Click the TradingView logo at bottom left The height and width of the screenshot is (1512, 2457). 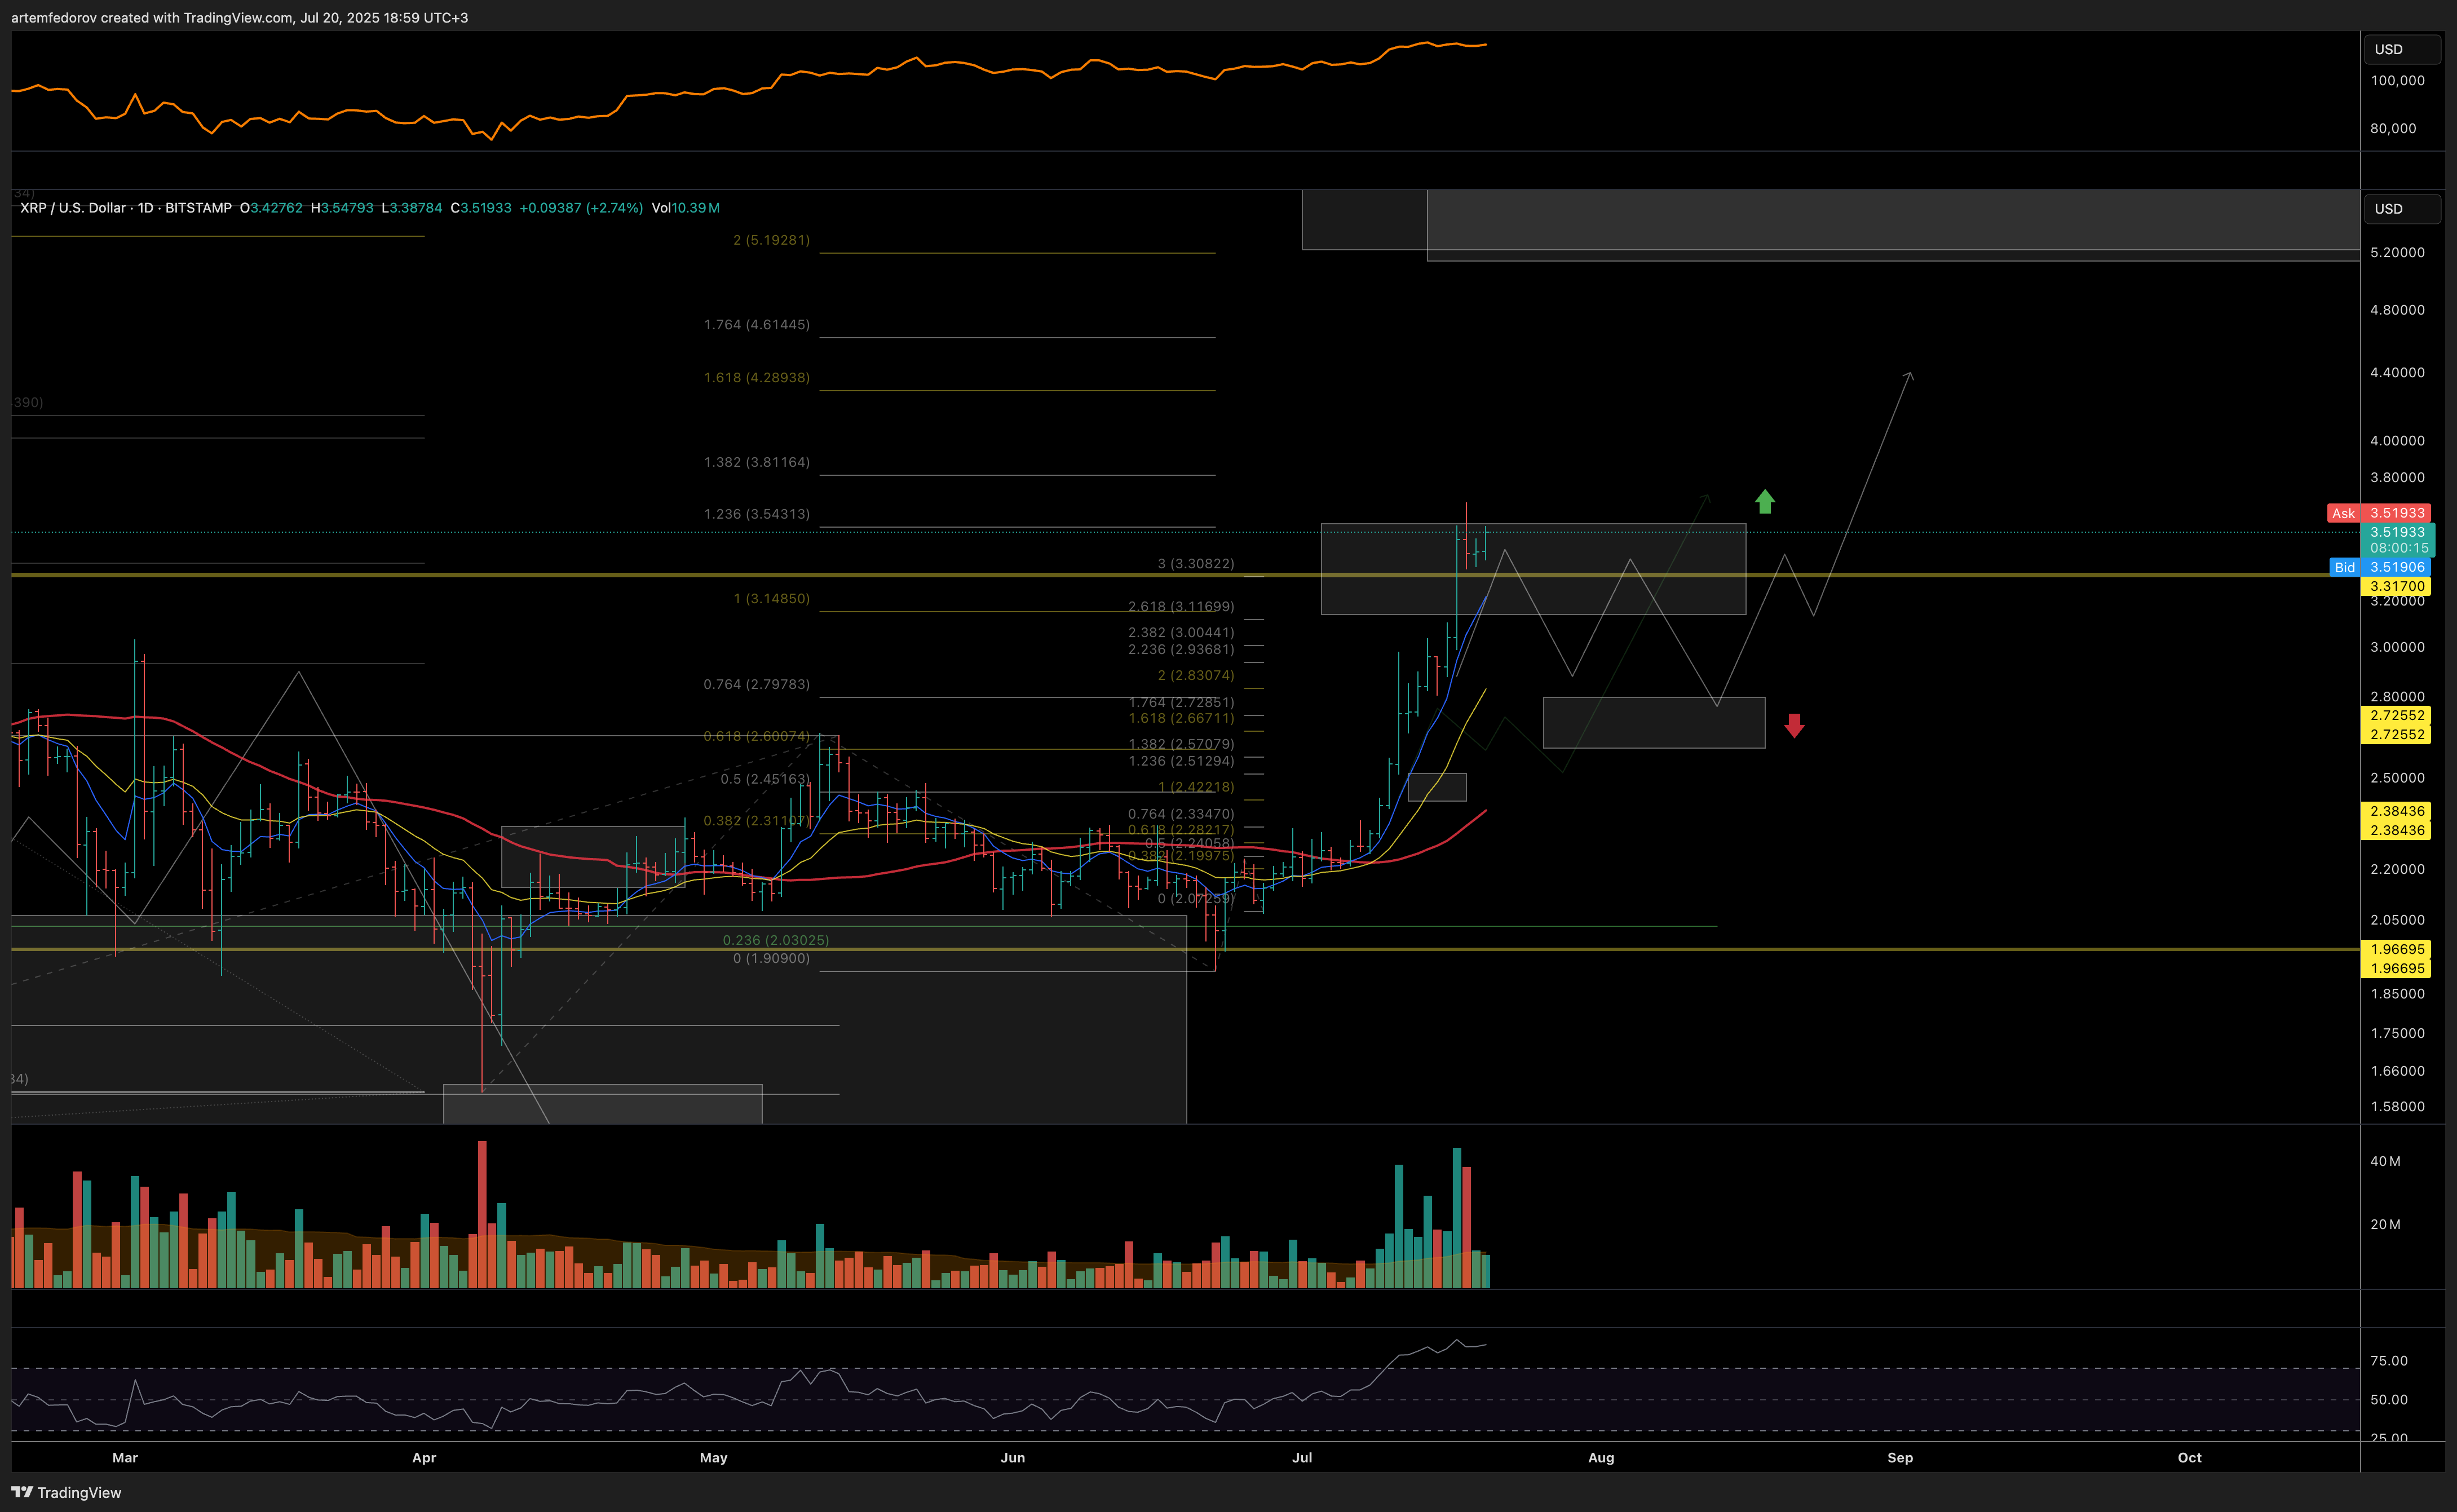click(x=66, y=1492)
